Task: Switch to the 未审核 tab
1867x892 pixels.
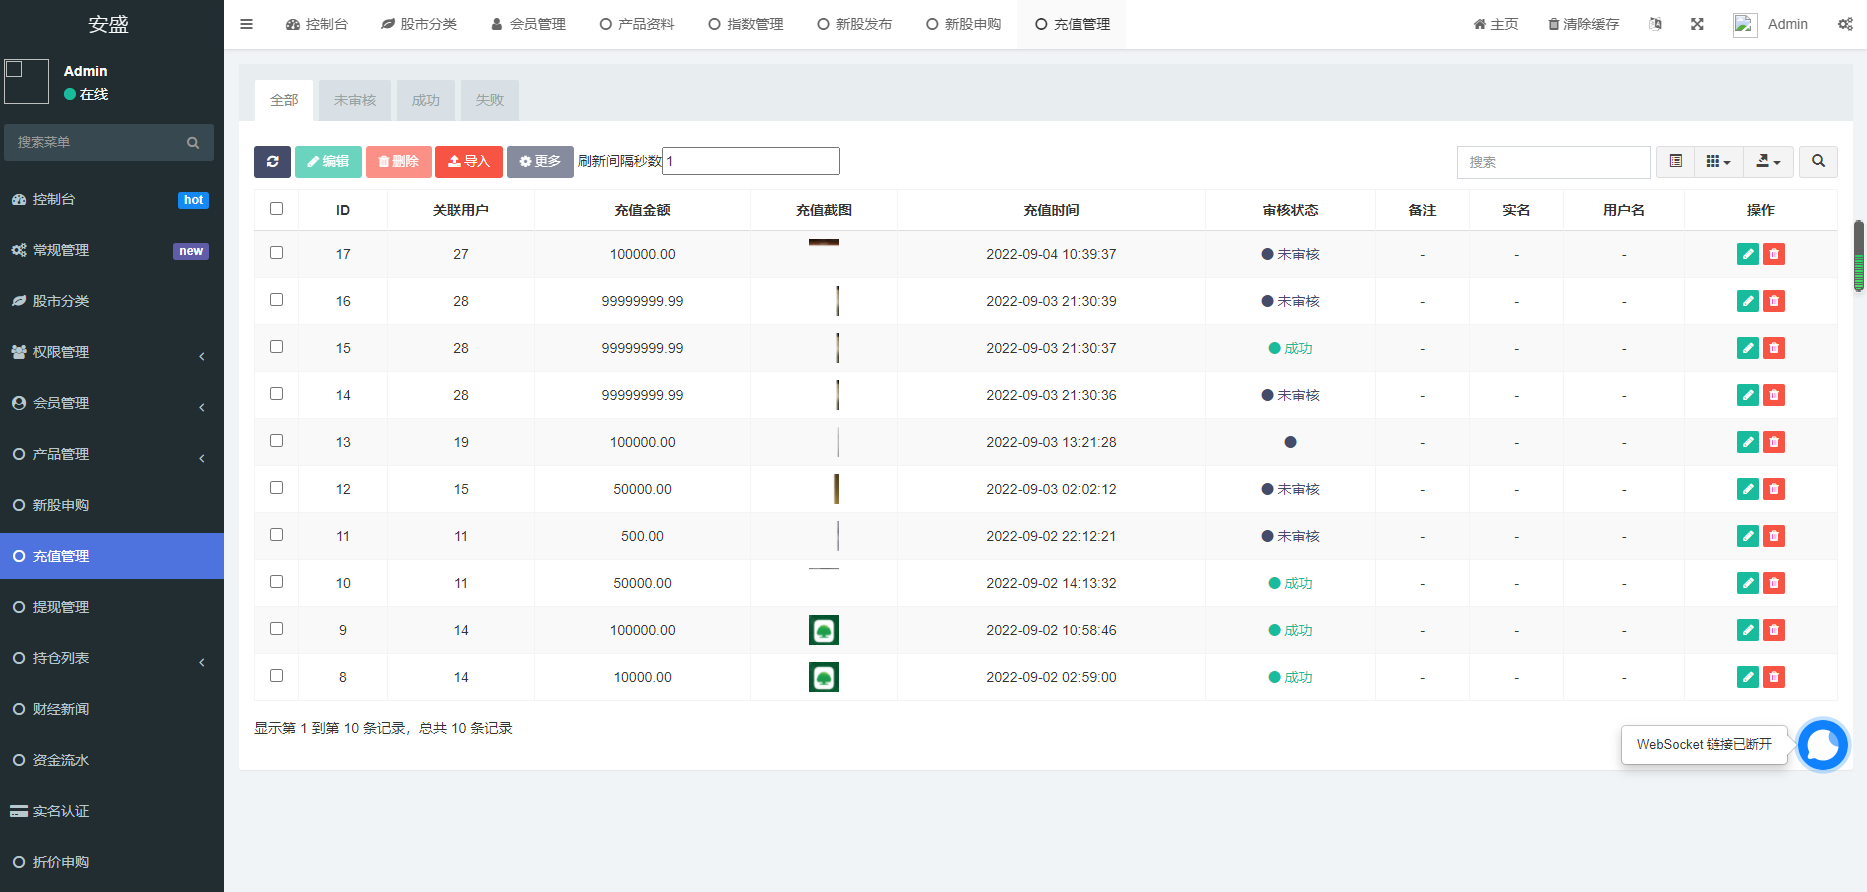Action: pos(355,100)
